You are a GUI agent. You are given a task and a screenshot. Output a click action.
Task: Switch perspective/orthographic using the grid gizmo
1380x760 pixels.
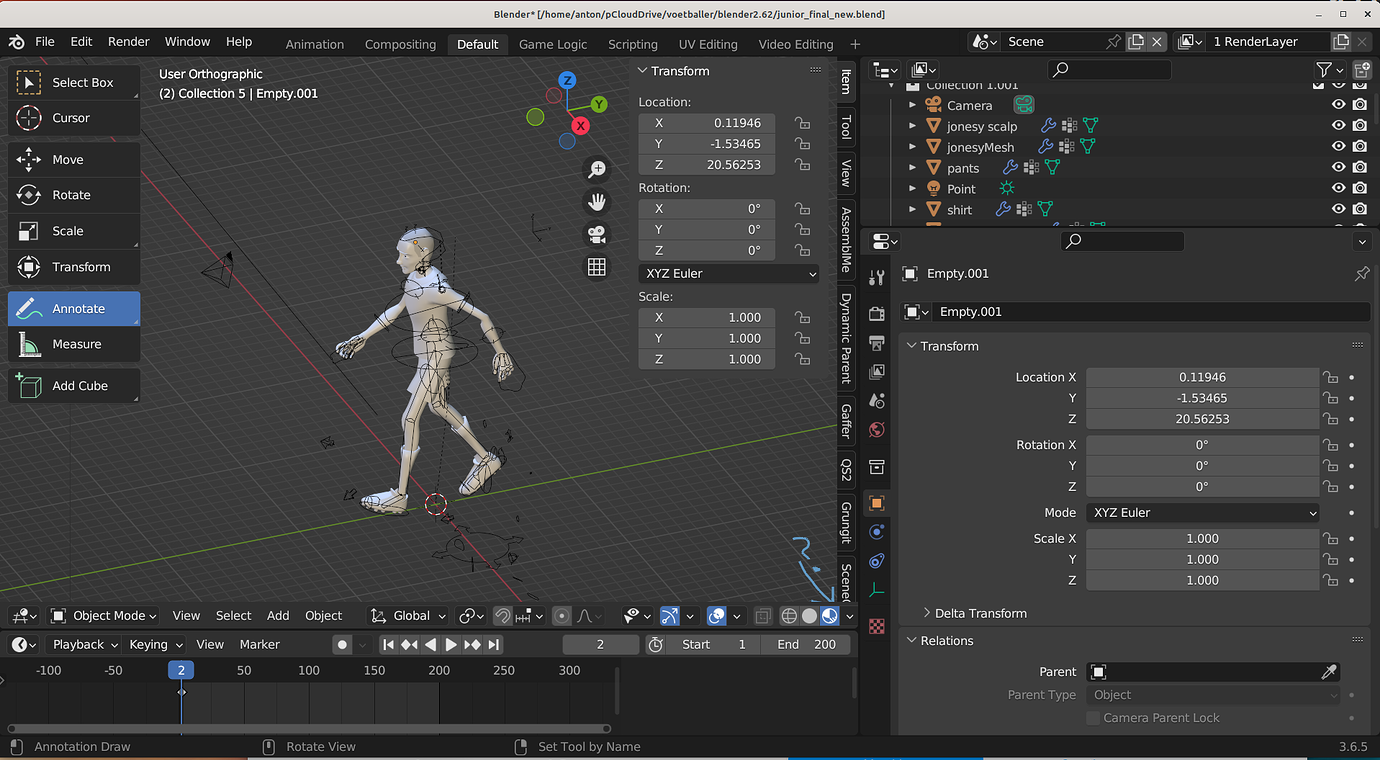pos(597,267)
